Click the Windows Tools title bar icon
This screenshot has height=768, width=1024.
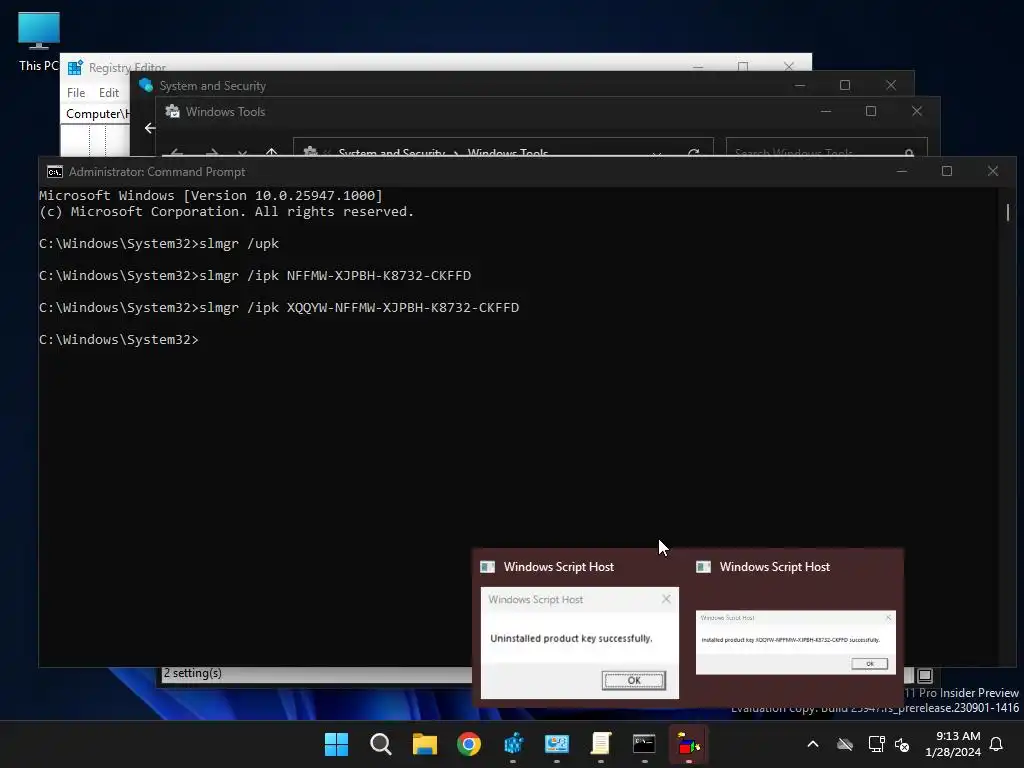(172, 112)
